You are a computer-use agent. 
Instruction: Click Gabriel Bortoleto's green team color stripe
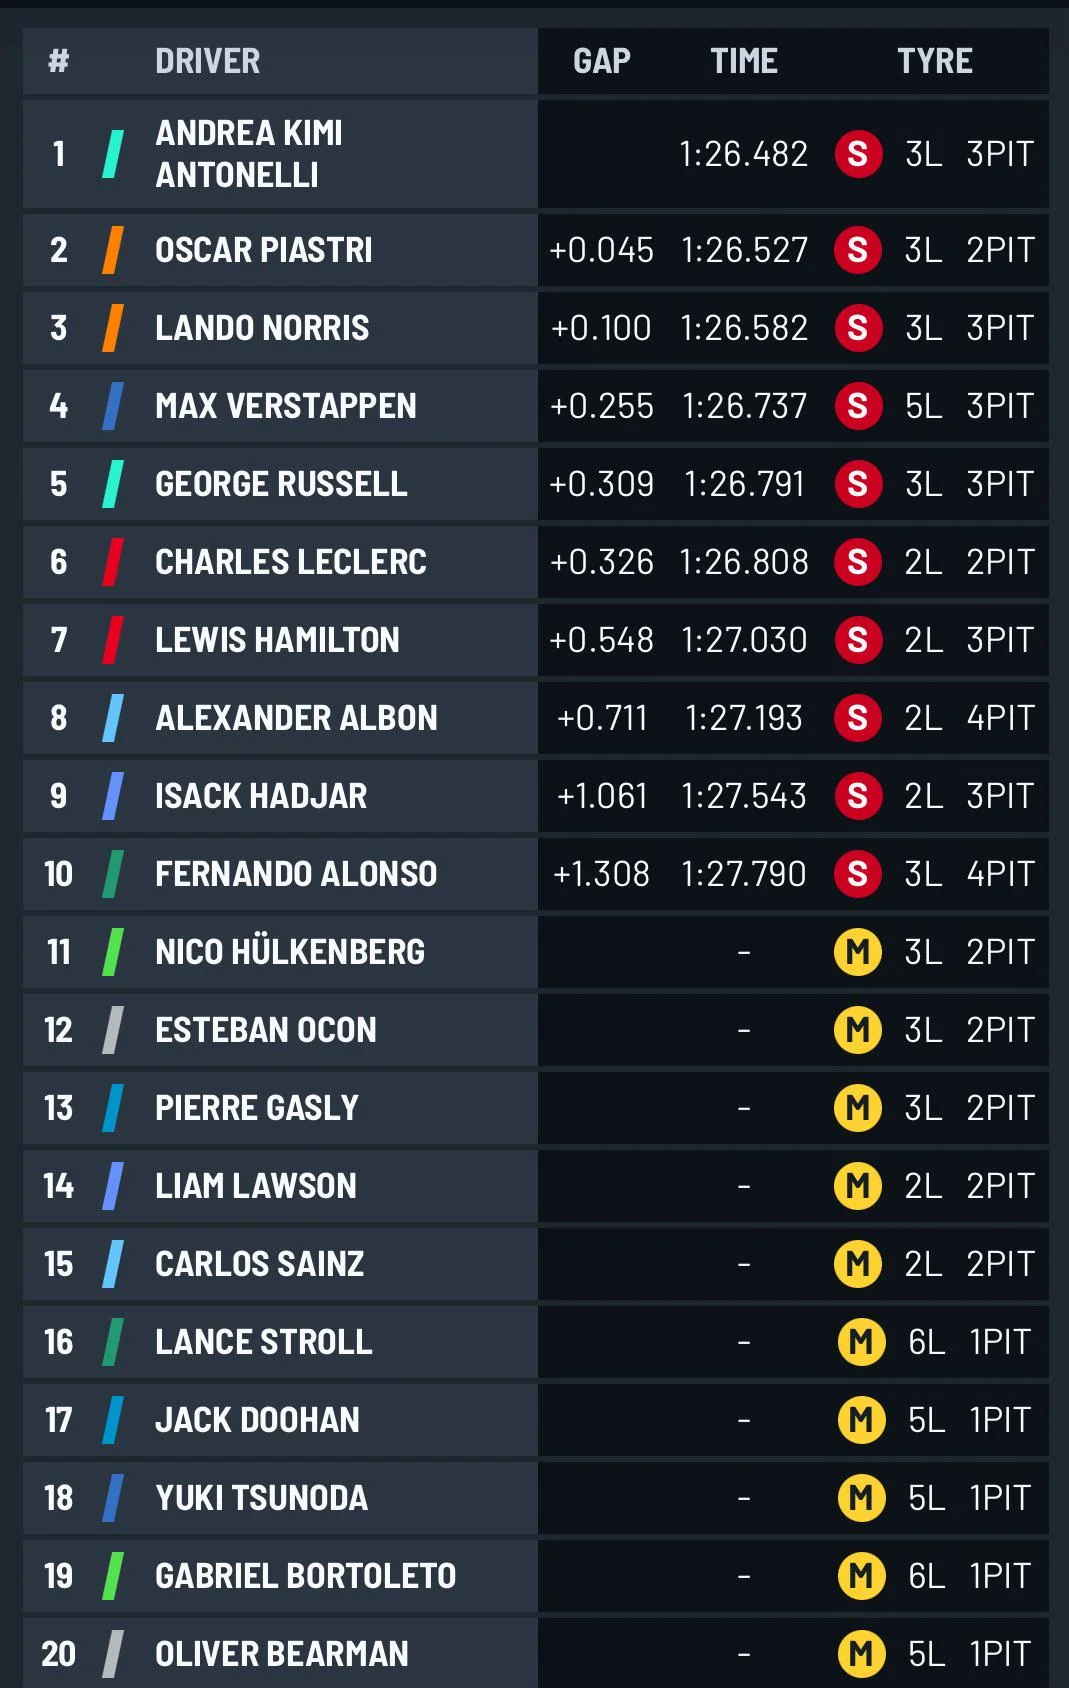(x=113, y=1576)
